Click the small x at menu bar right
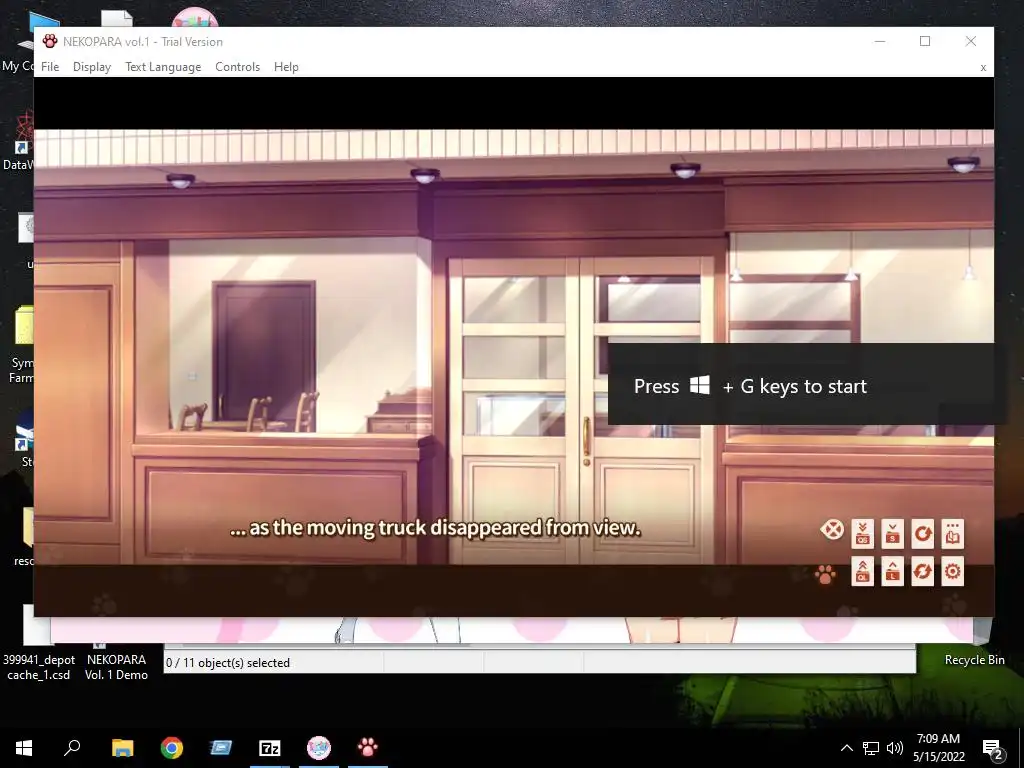 tap(983, 67)
